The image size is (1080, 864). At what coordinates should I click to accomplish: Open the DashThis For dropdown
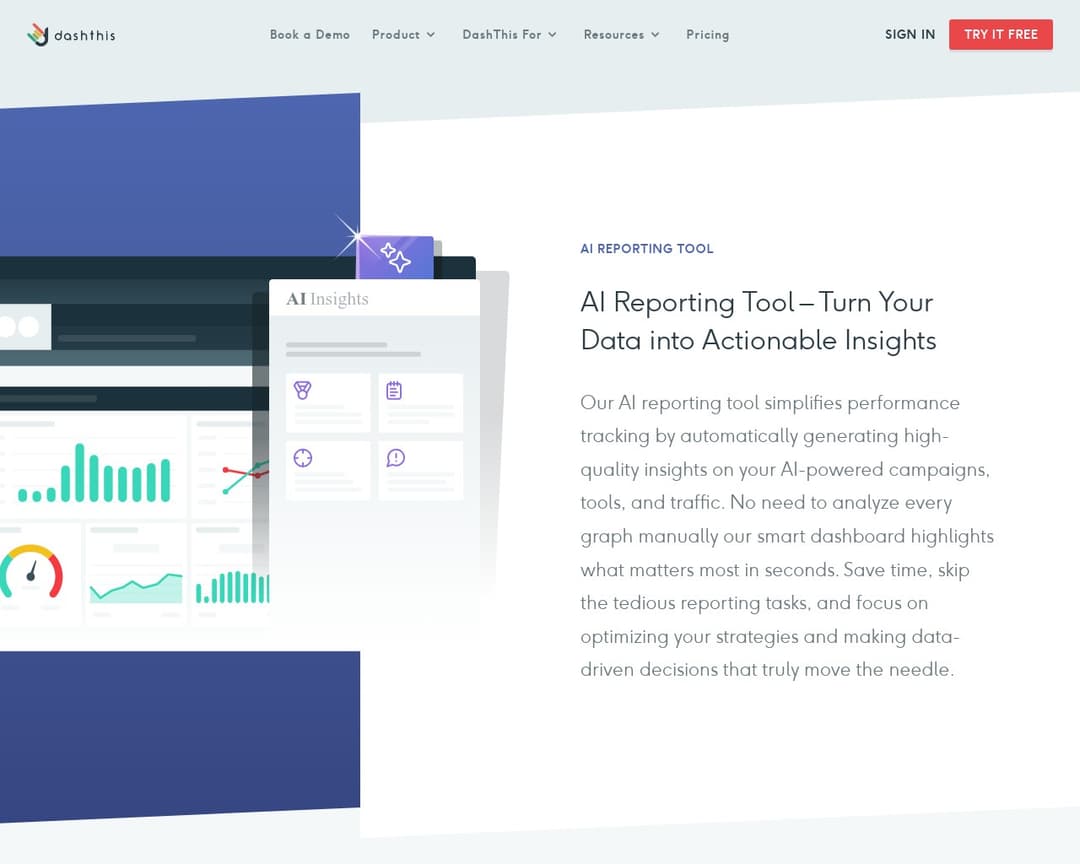pyautogui.click(x=509, y=35)
